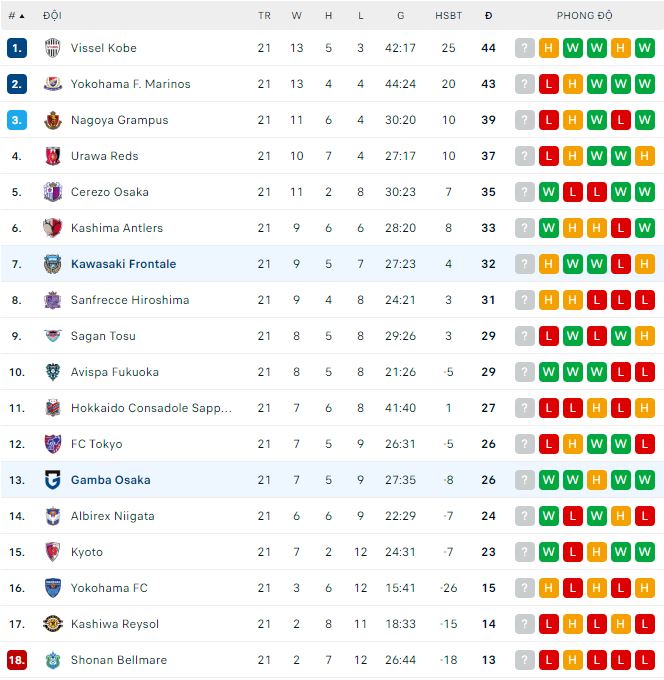
Task: Sort table by the # rank column
Action: coord(16,16)
